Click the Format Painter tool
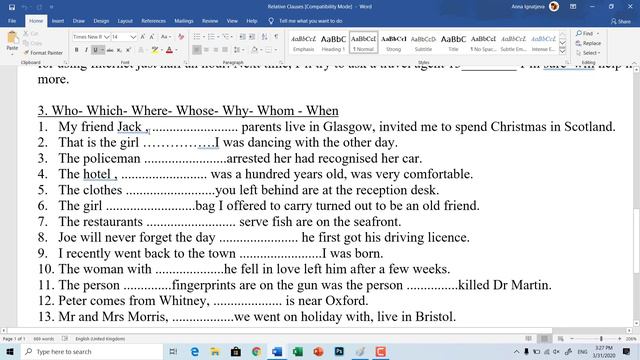 43,53
